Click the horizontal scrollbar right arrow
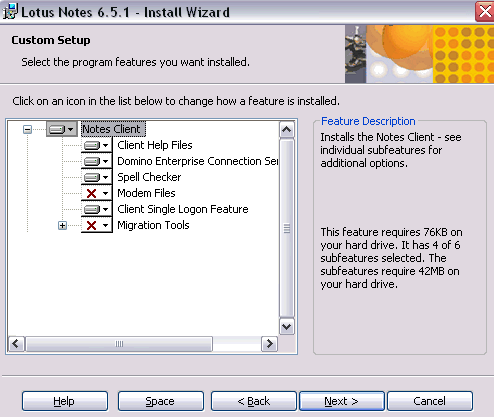The height and width of the screenshot is (417, 494). 269,344
